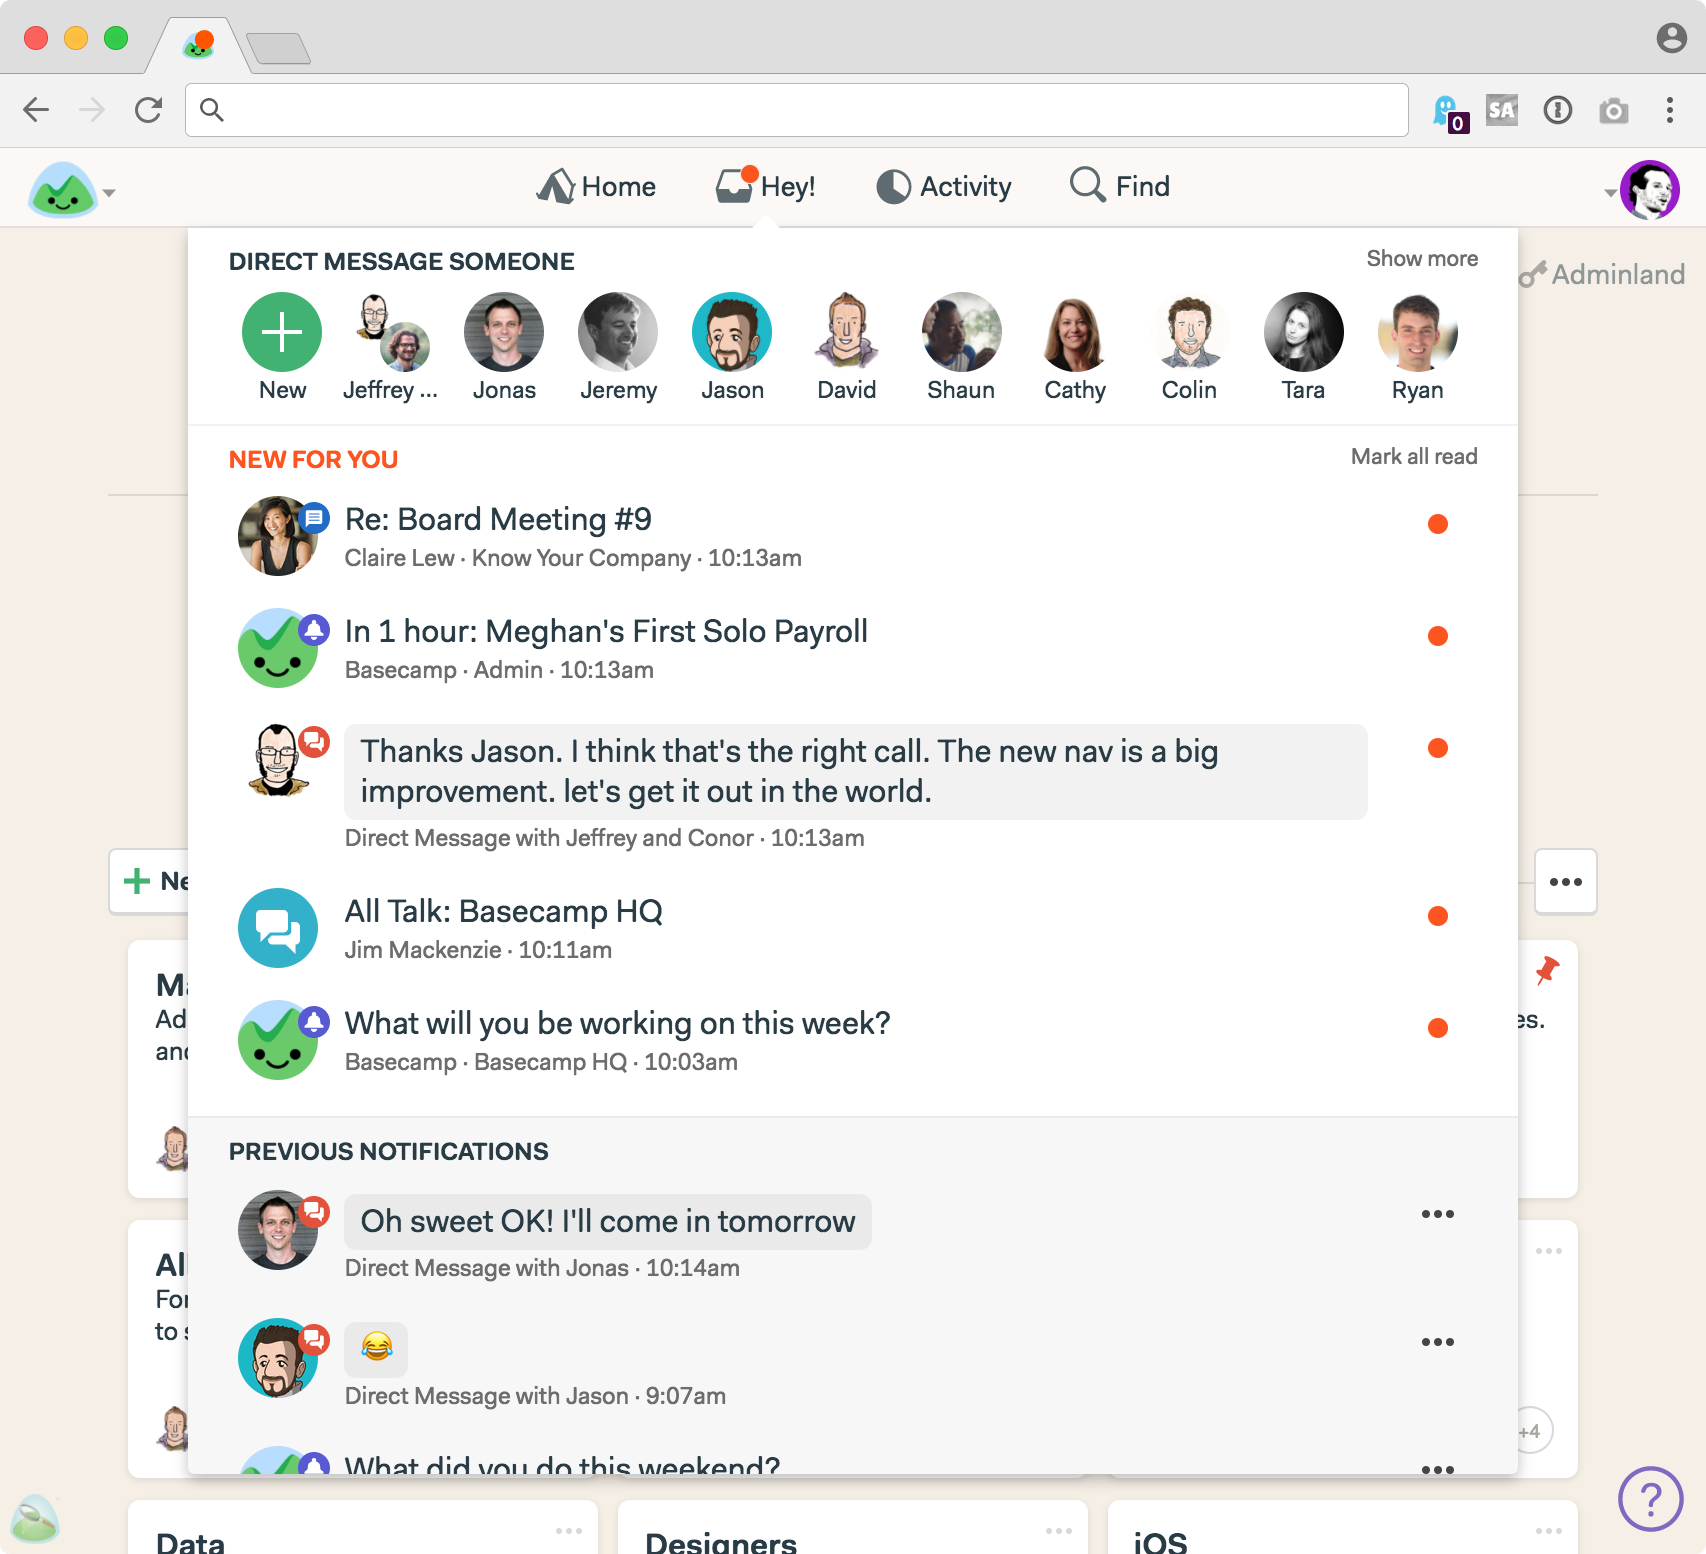Click the browser address bar

(x=797, y=110)
